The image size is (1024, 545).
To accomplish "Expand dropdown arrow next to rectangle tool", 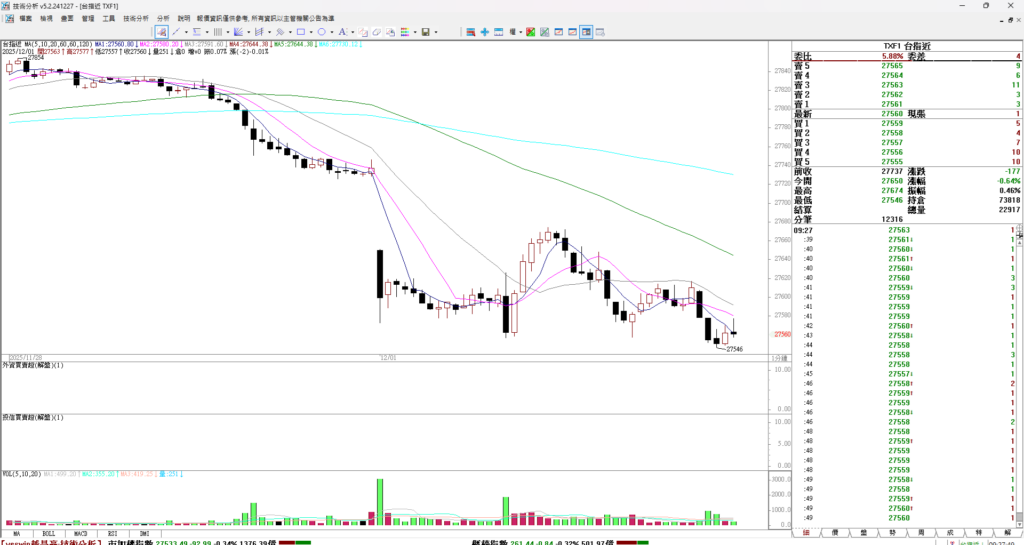I will tap(310, 32).
